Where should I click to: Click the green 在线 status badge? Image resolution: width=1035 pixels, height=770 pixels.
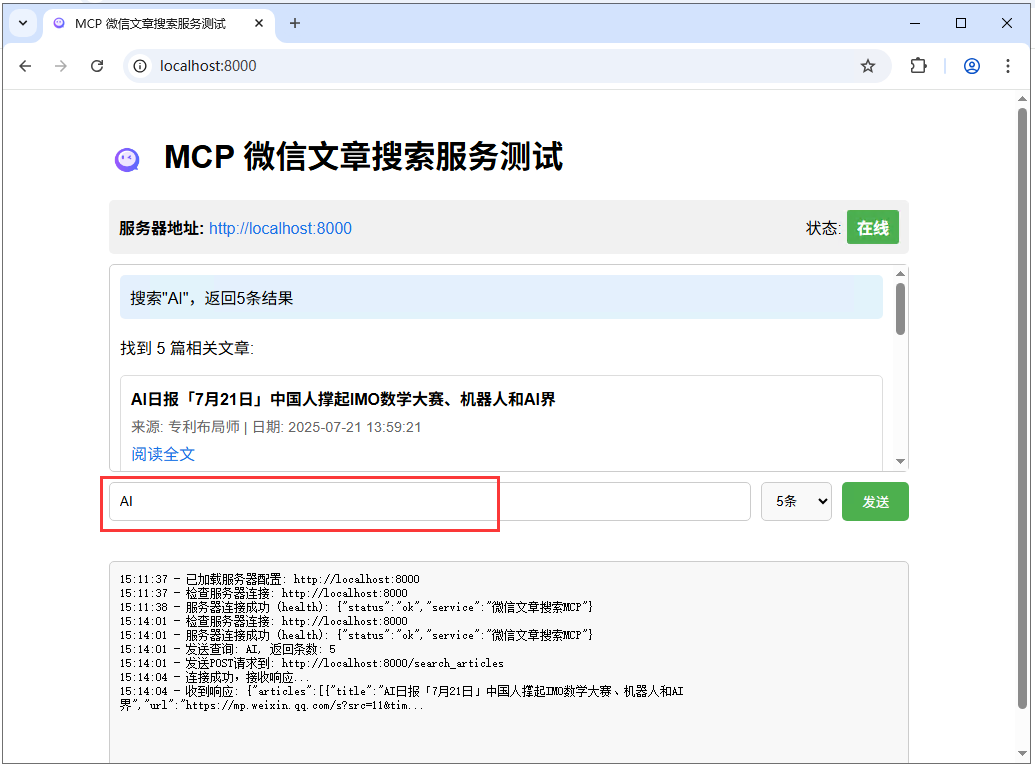tap(872, 227)
